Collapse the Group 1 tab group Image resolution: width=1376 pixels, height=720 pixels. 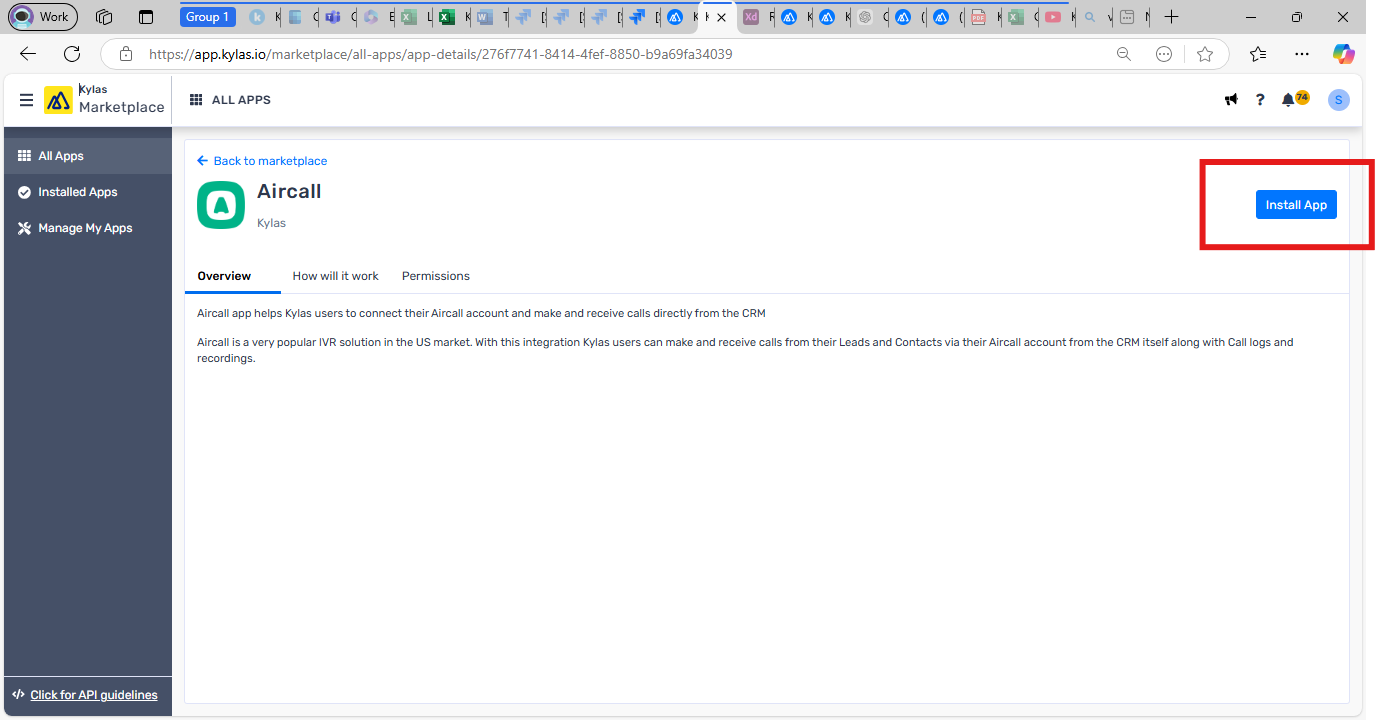coord(208,17)
